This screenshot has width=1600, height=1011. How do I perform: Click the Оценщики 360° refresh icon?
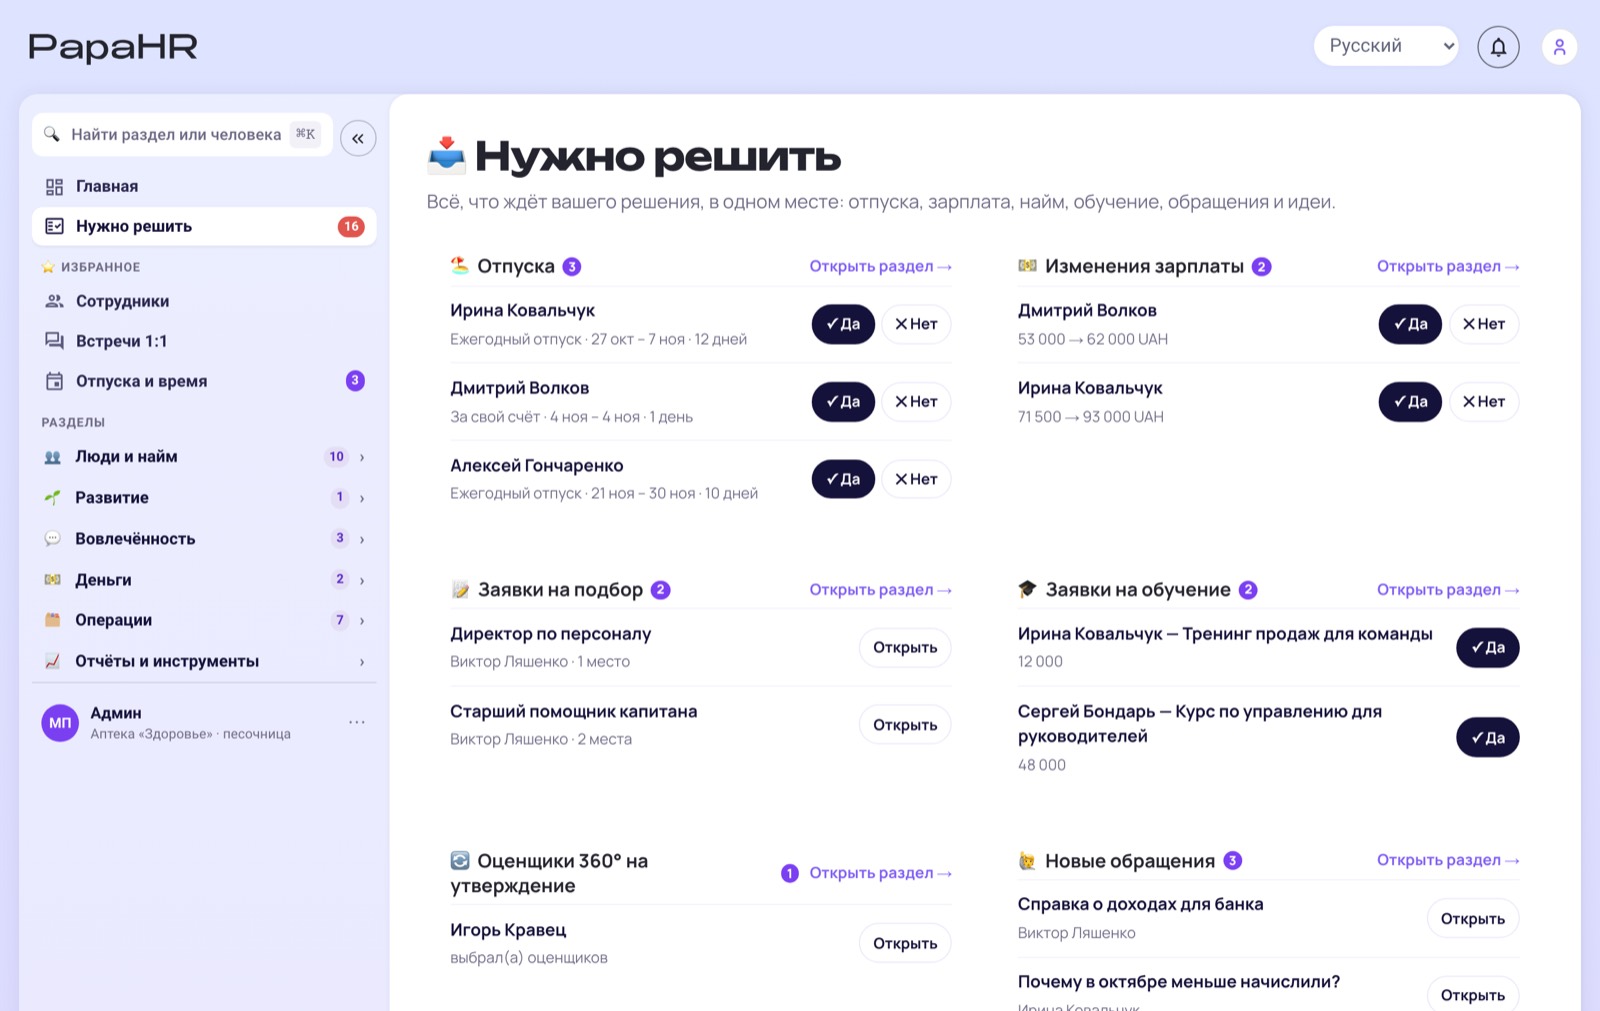point(460,860)
